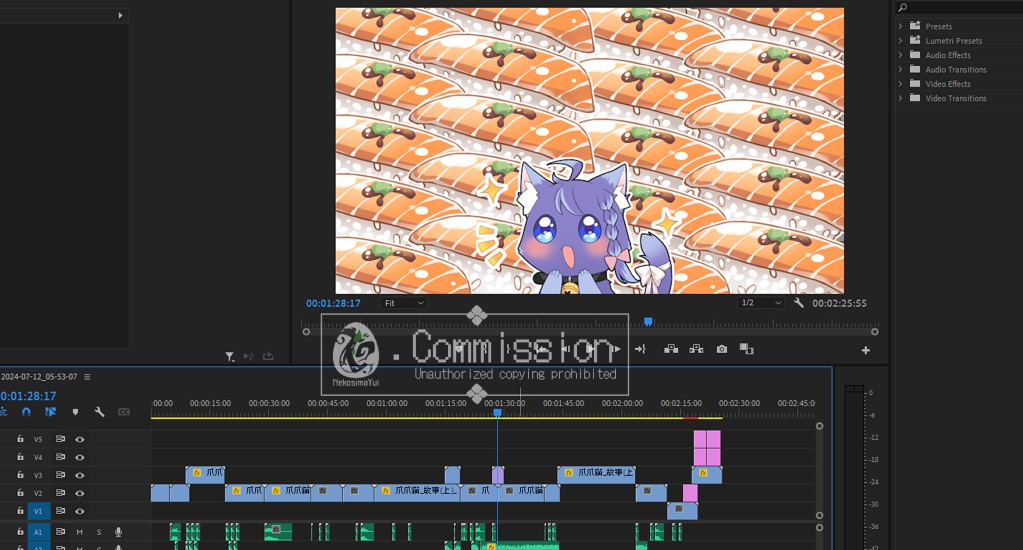Click left handle of monitor zoom scrollbar
The image size is (1023, 550).
tap(306, 331)
